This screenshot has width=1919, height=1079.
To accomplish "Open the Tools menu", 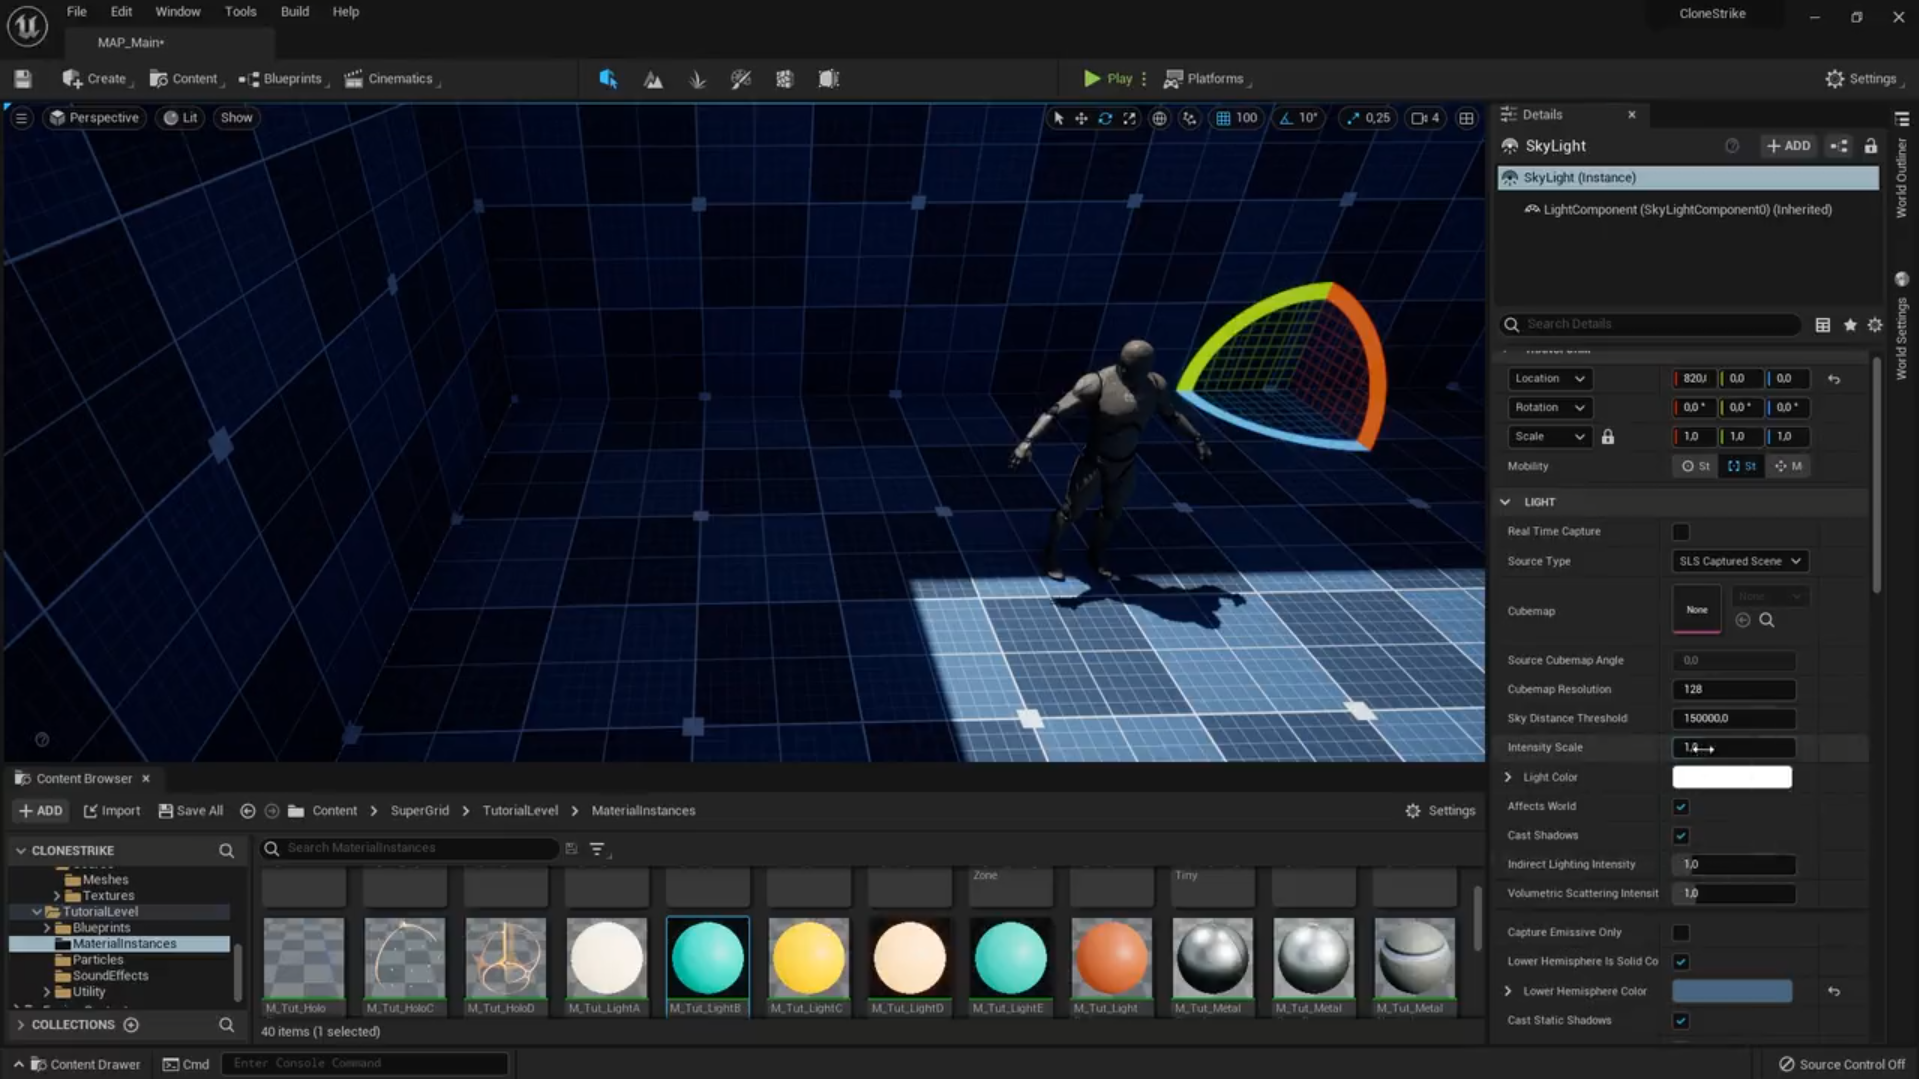I will pos(240,12).
